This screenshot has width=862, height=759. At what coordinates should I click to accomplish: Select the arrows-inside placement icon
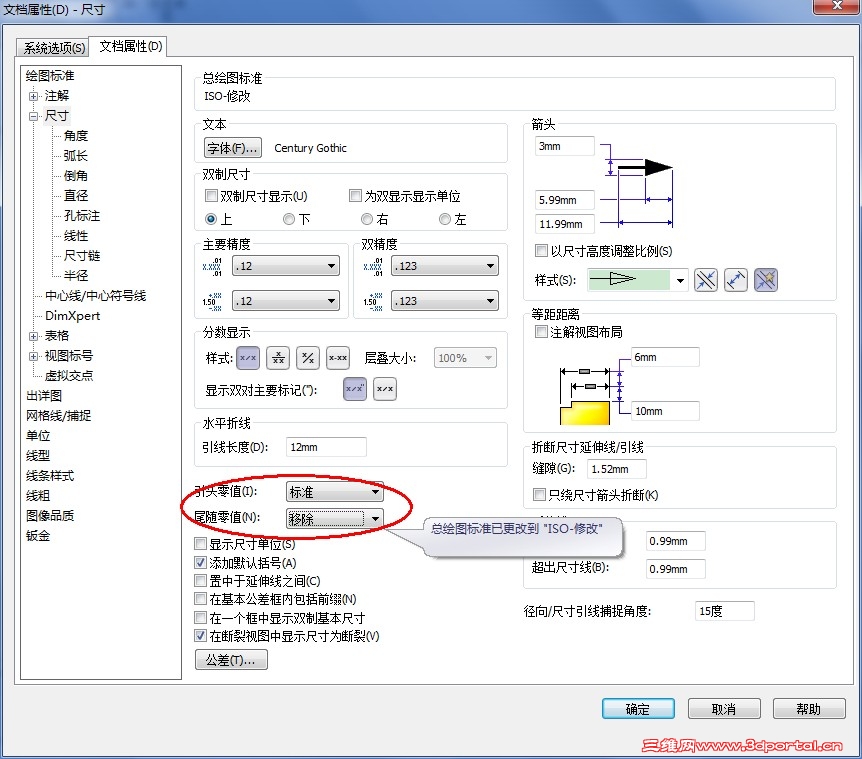[736, 280]
